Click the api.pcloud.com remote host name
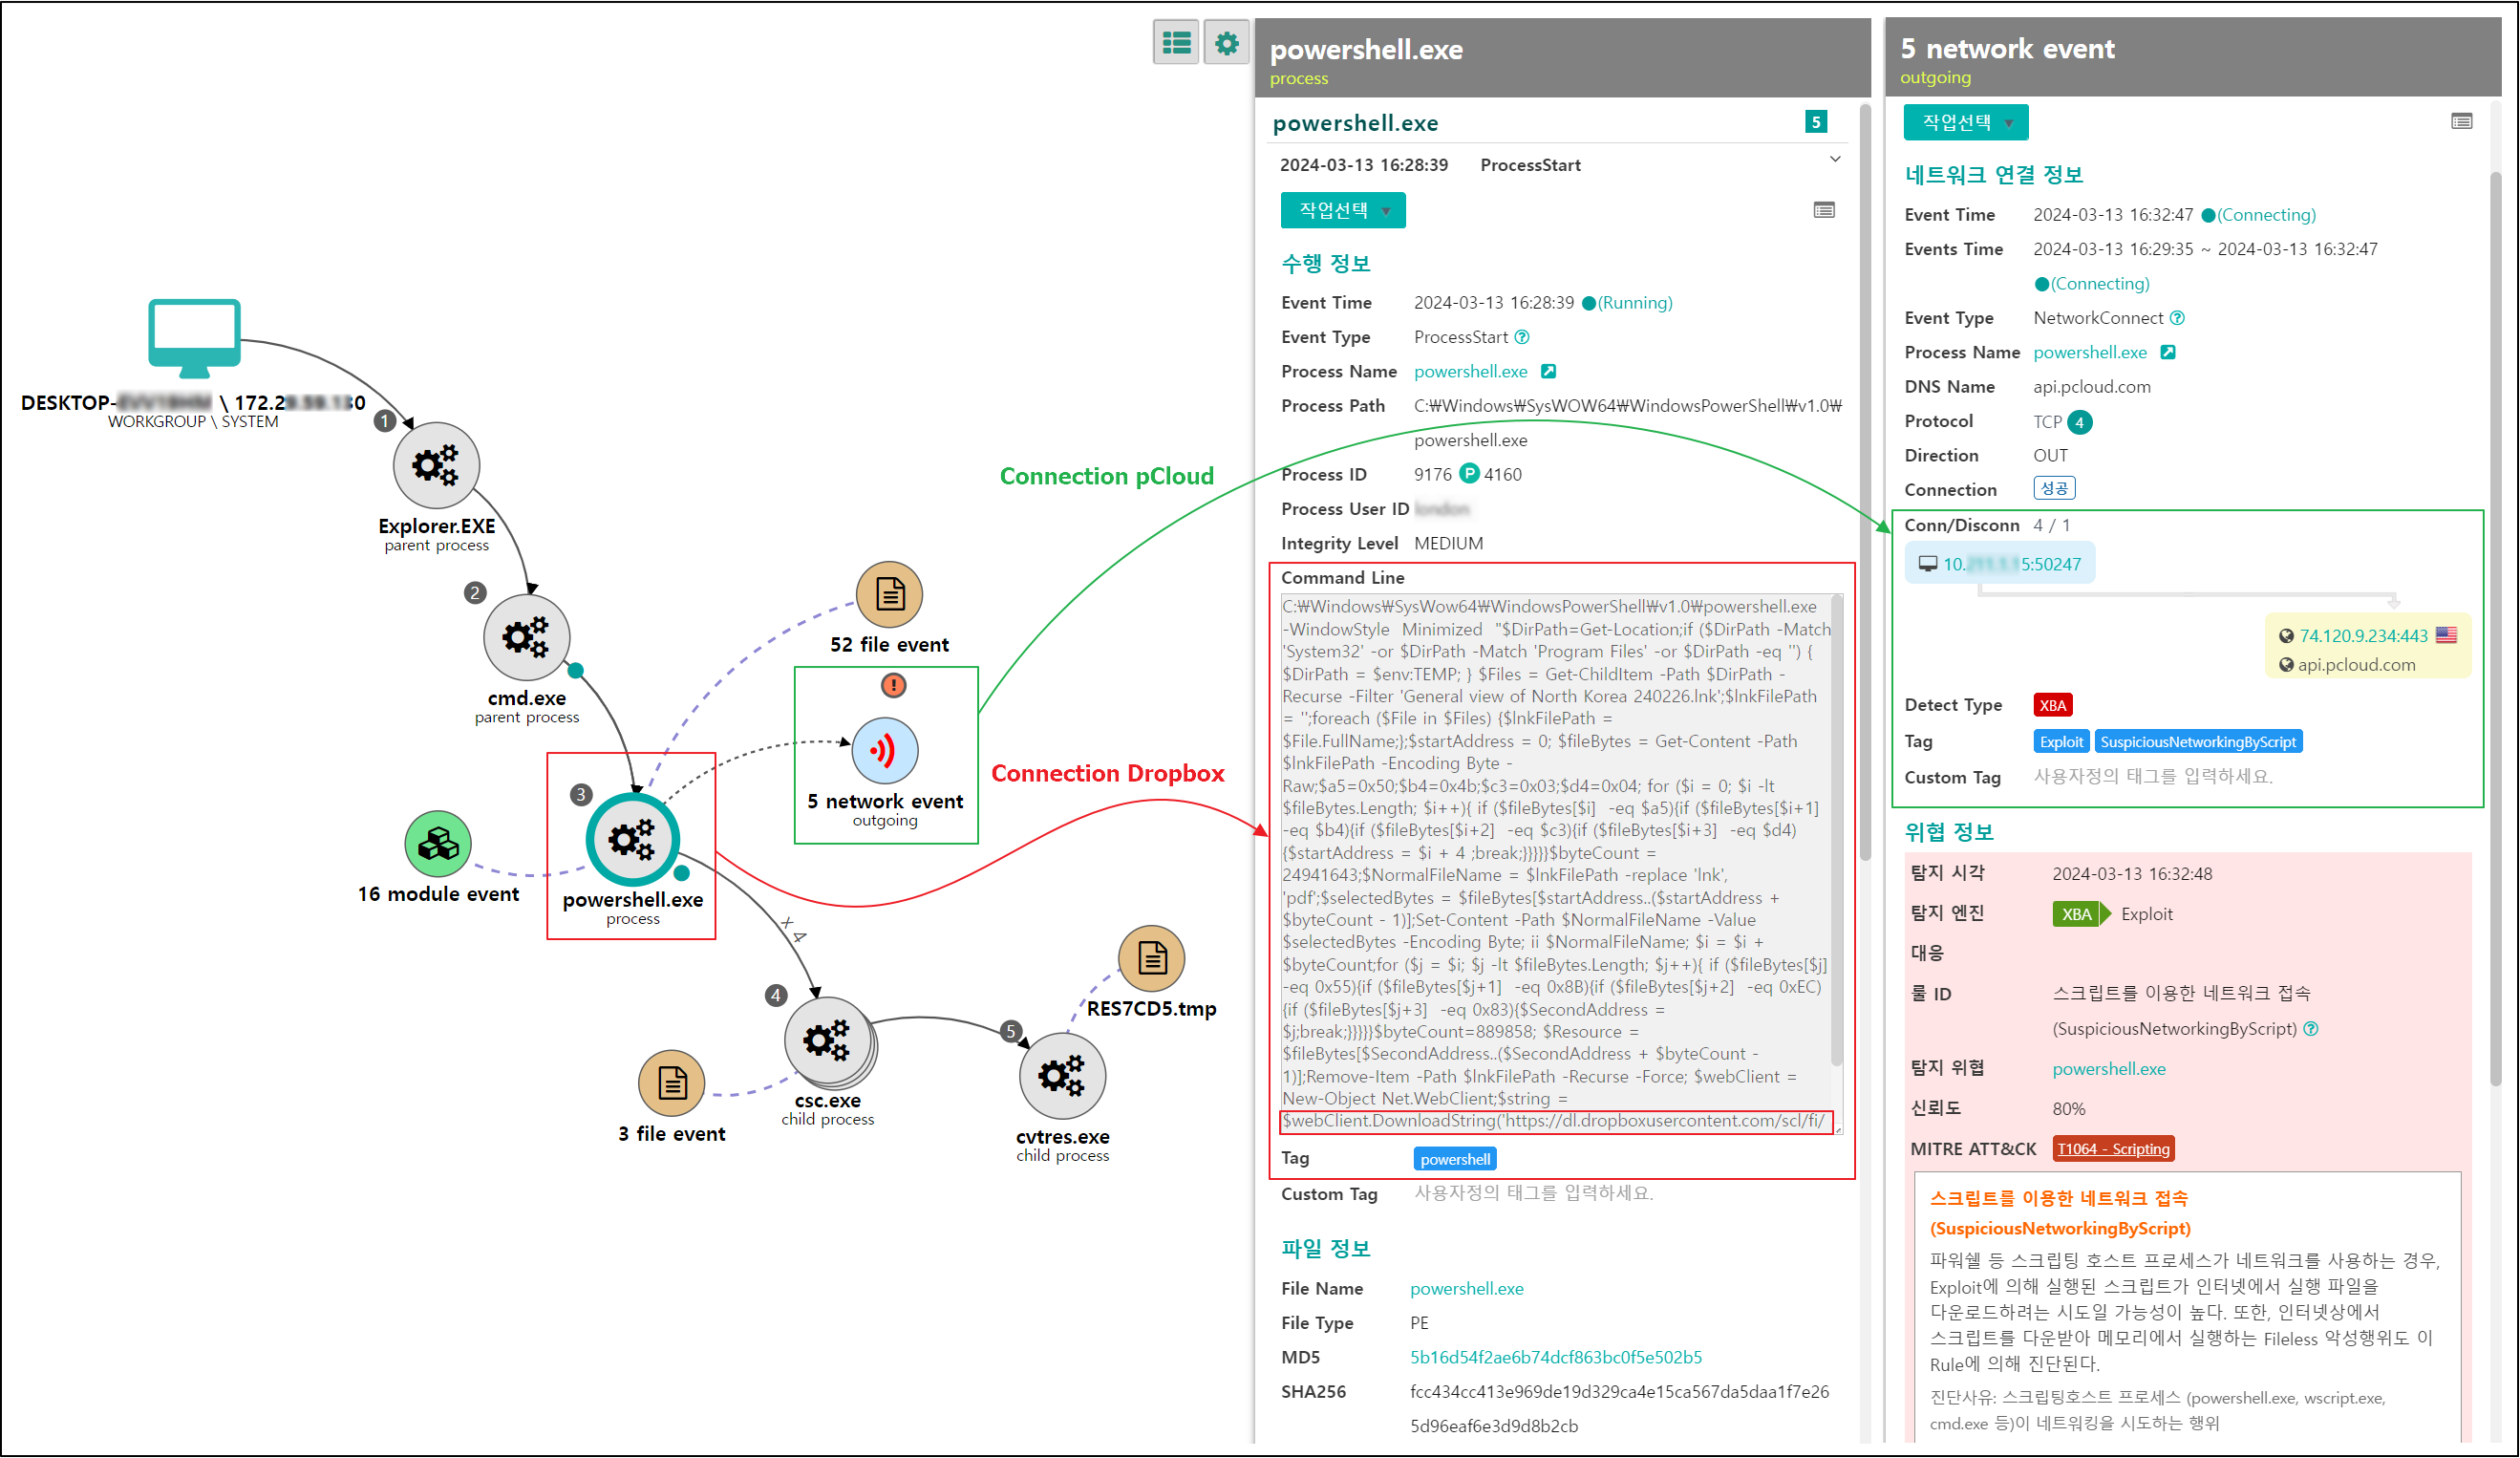Viewport: 2520px width, 1458px height. (x=2355, y=664)
